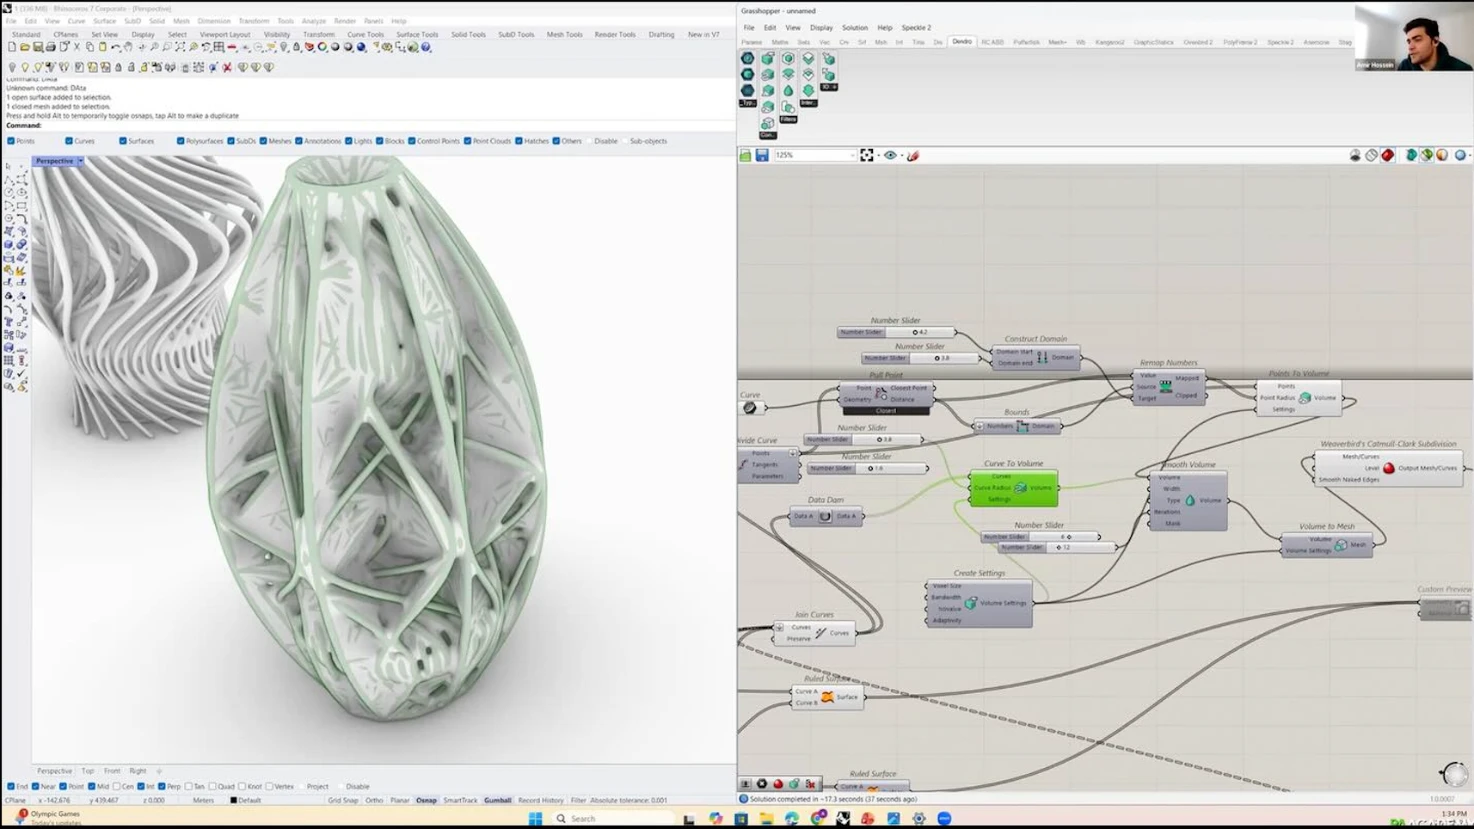Toggle the Curves selection filter checkbox

click(69, 141)
